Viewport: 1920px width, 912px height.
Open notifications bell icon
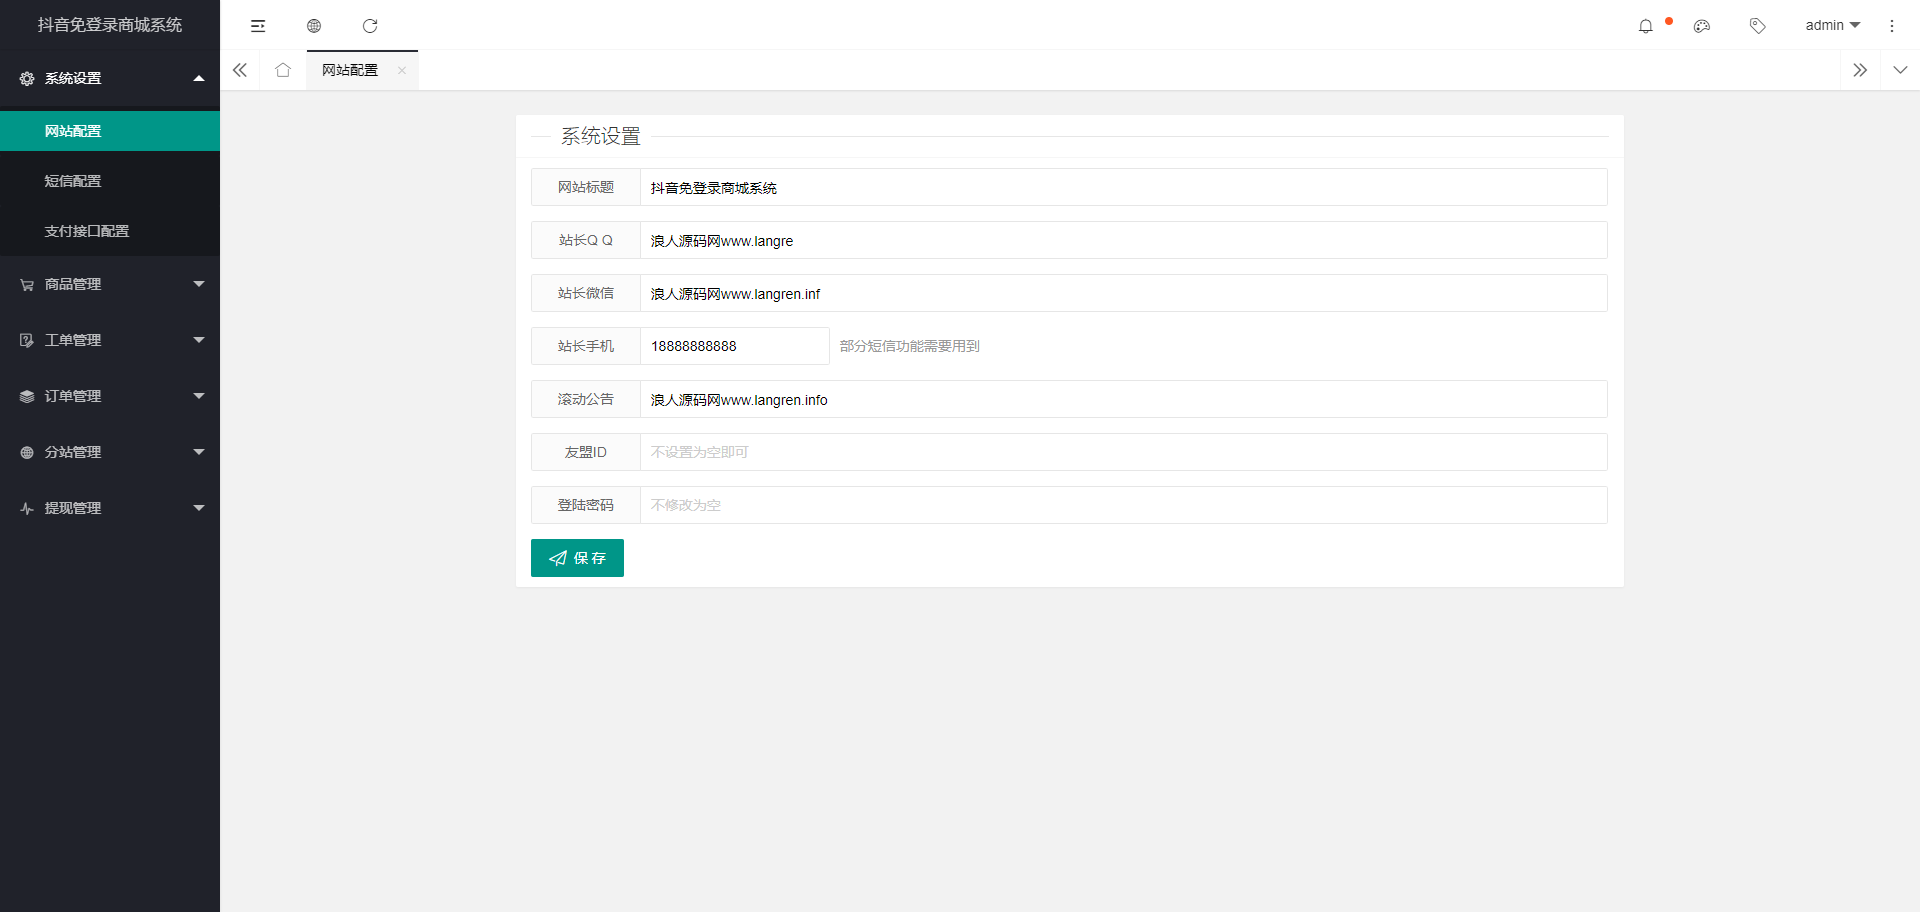tap(1646, 26)
